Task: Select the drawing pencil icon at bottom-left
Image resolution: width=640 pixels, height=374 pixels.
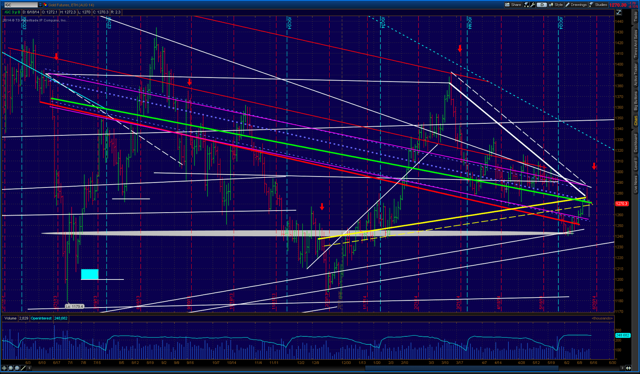Action: pyautogui.click(x=23, y=368)
